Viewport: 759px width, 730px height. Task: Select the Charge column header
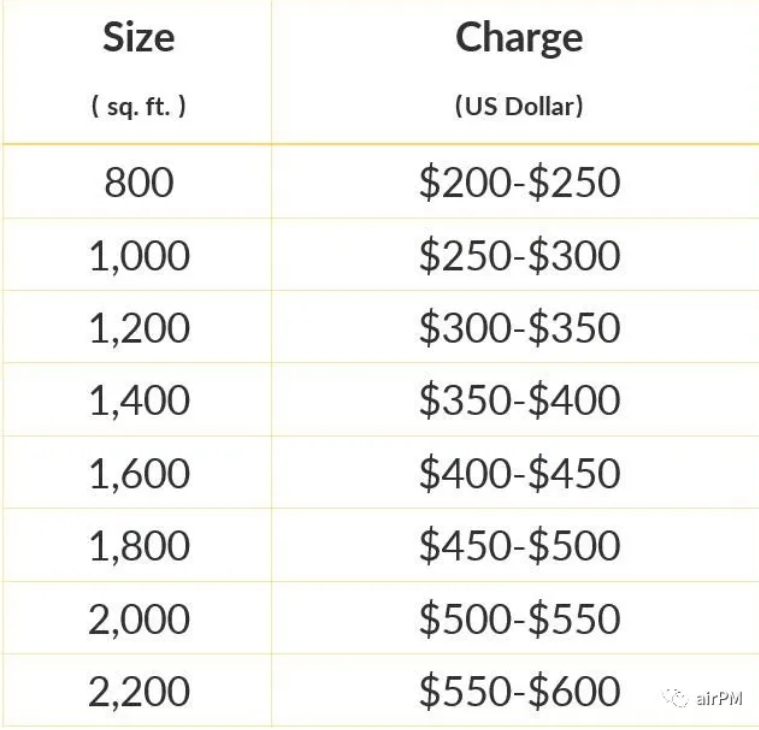[519, 40]
